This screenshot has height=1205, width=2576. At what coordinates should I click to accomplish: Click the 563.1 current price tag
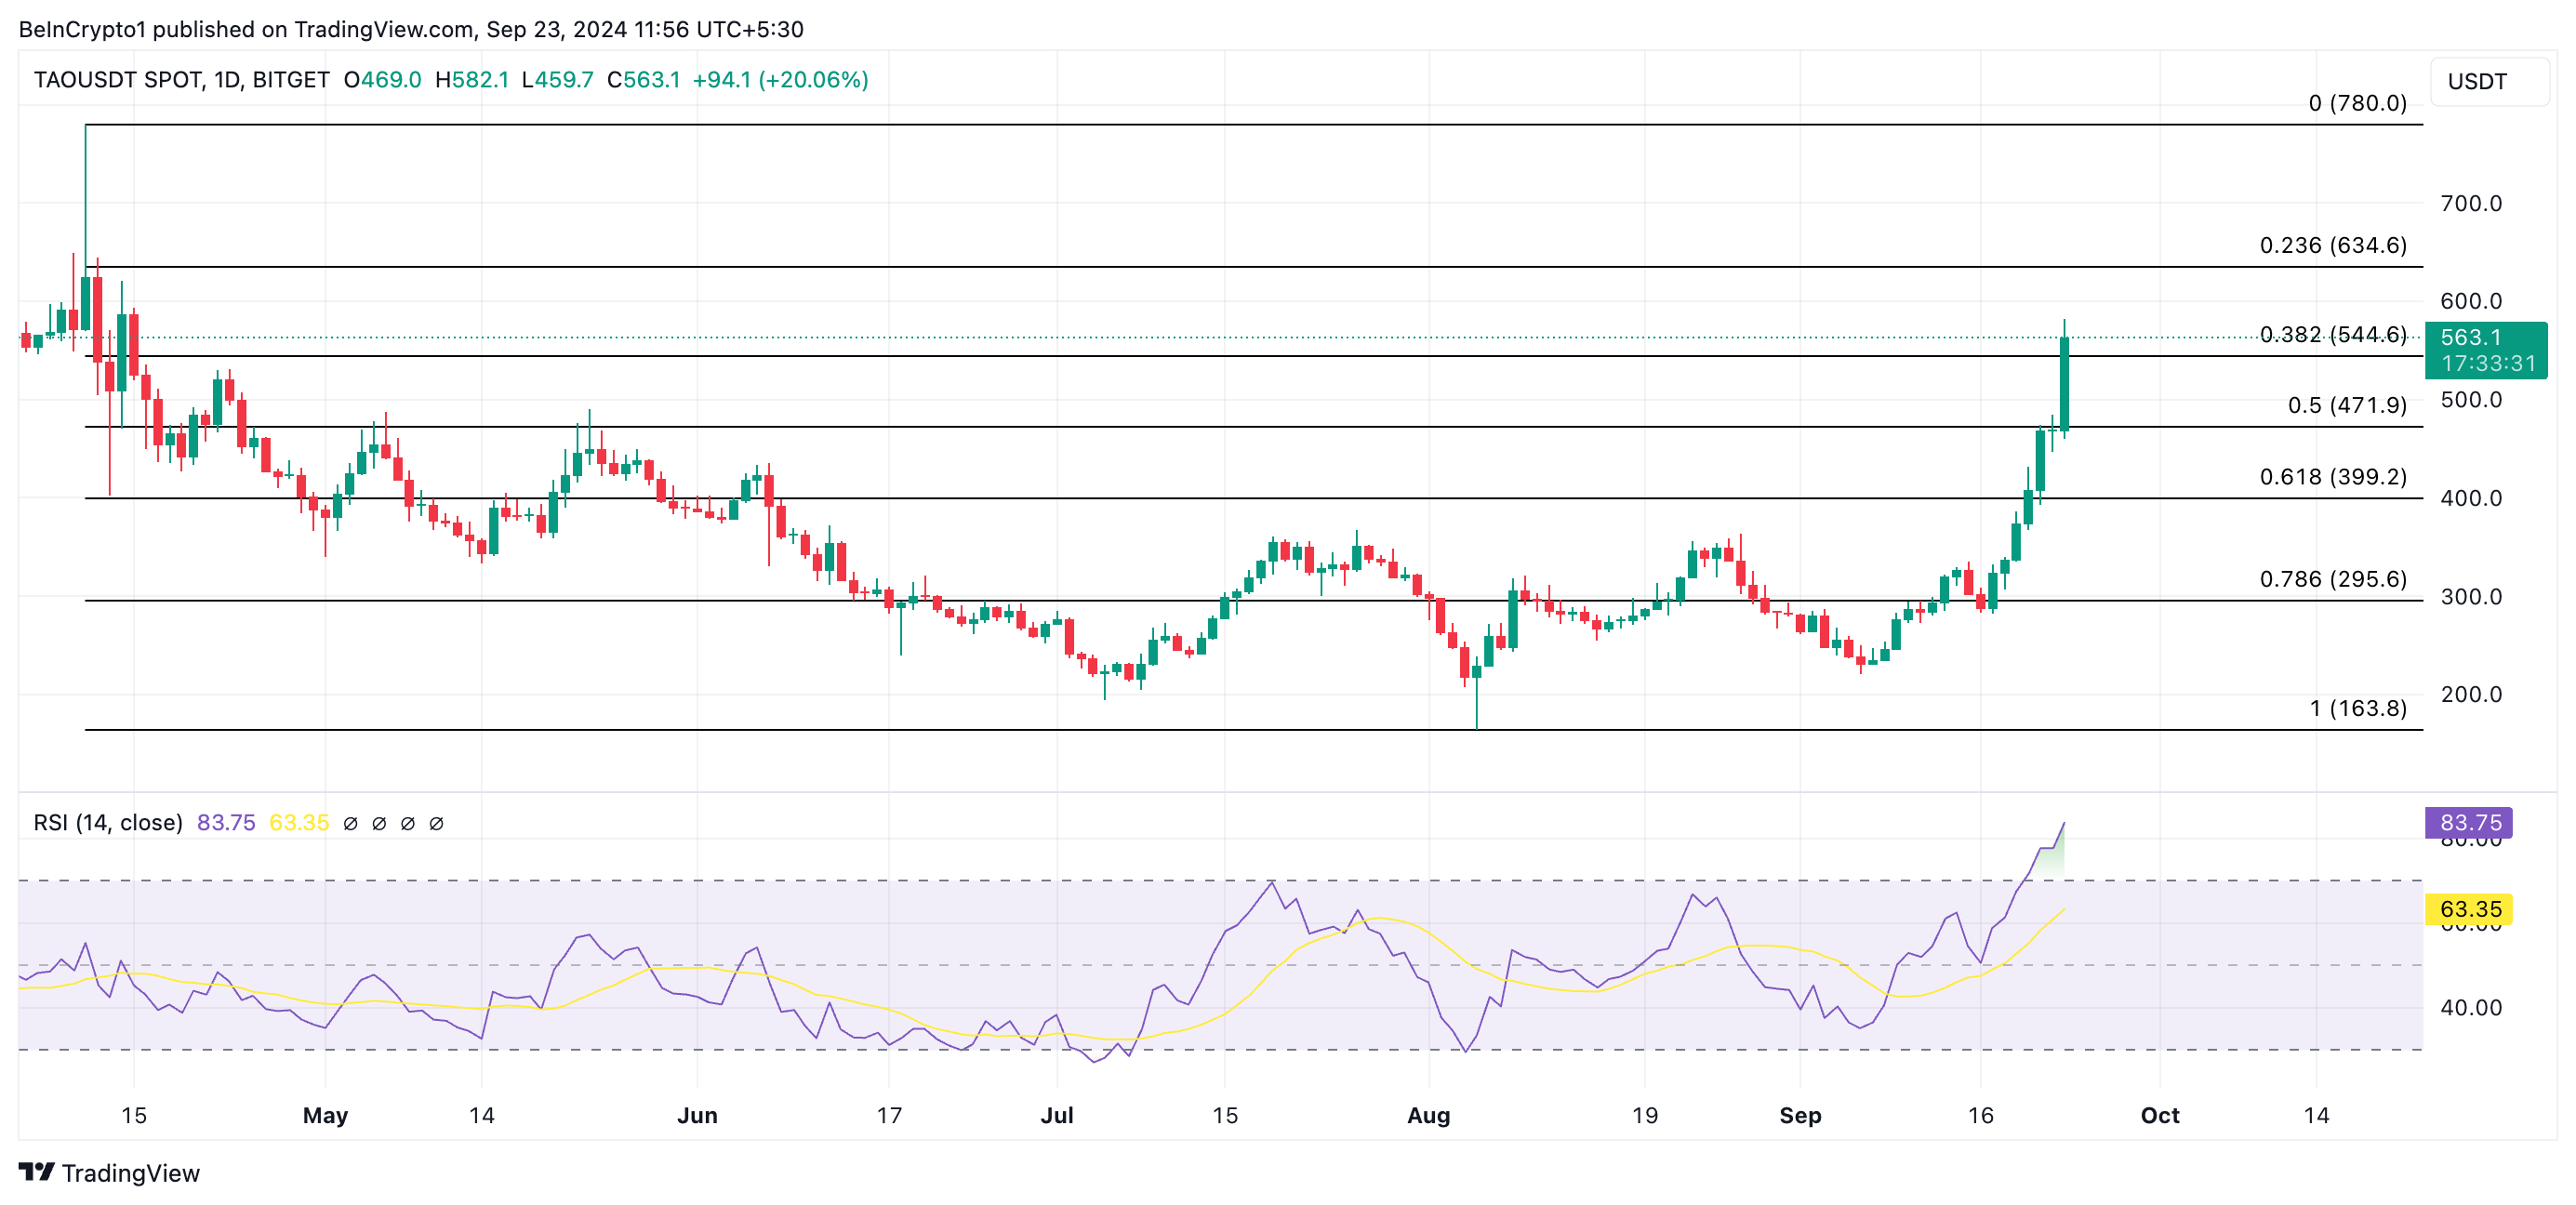(2486, 350)
